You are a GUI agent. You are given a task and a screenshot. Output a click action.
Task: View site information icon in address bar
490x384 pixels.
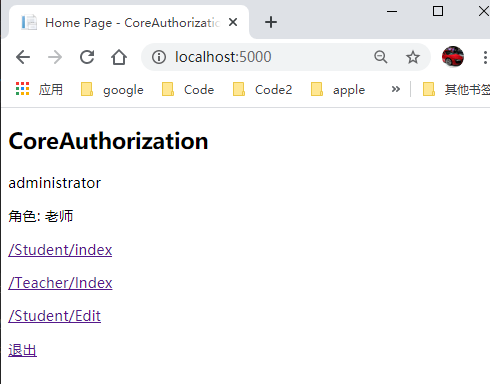tap(159, 57)
